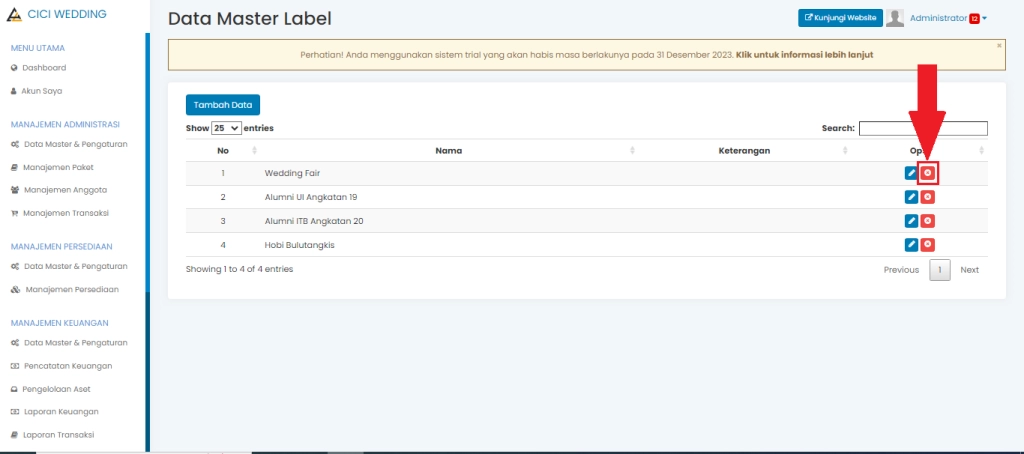Open the red notification badge

(x=974, y=19)
